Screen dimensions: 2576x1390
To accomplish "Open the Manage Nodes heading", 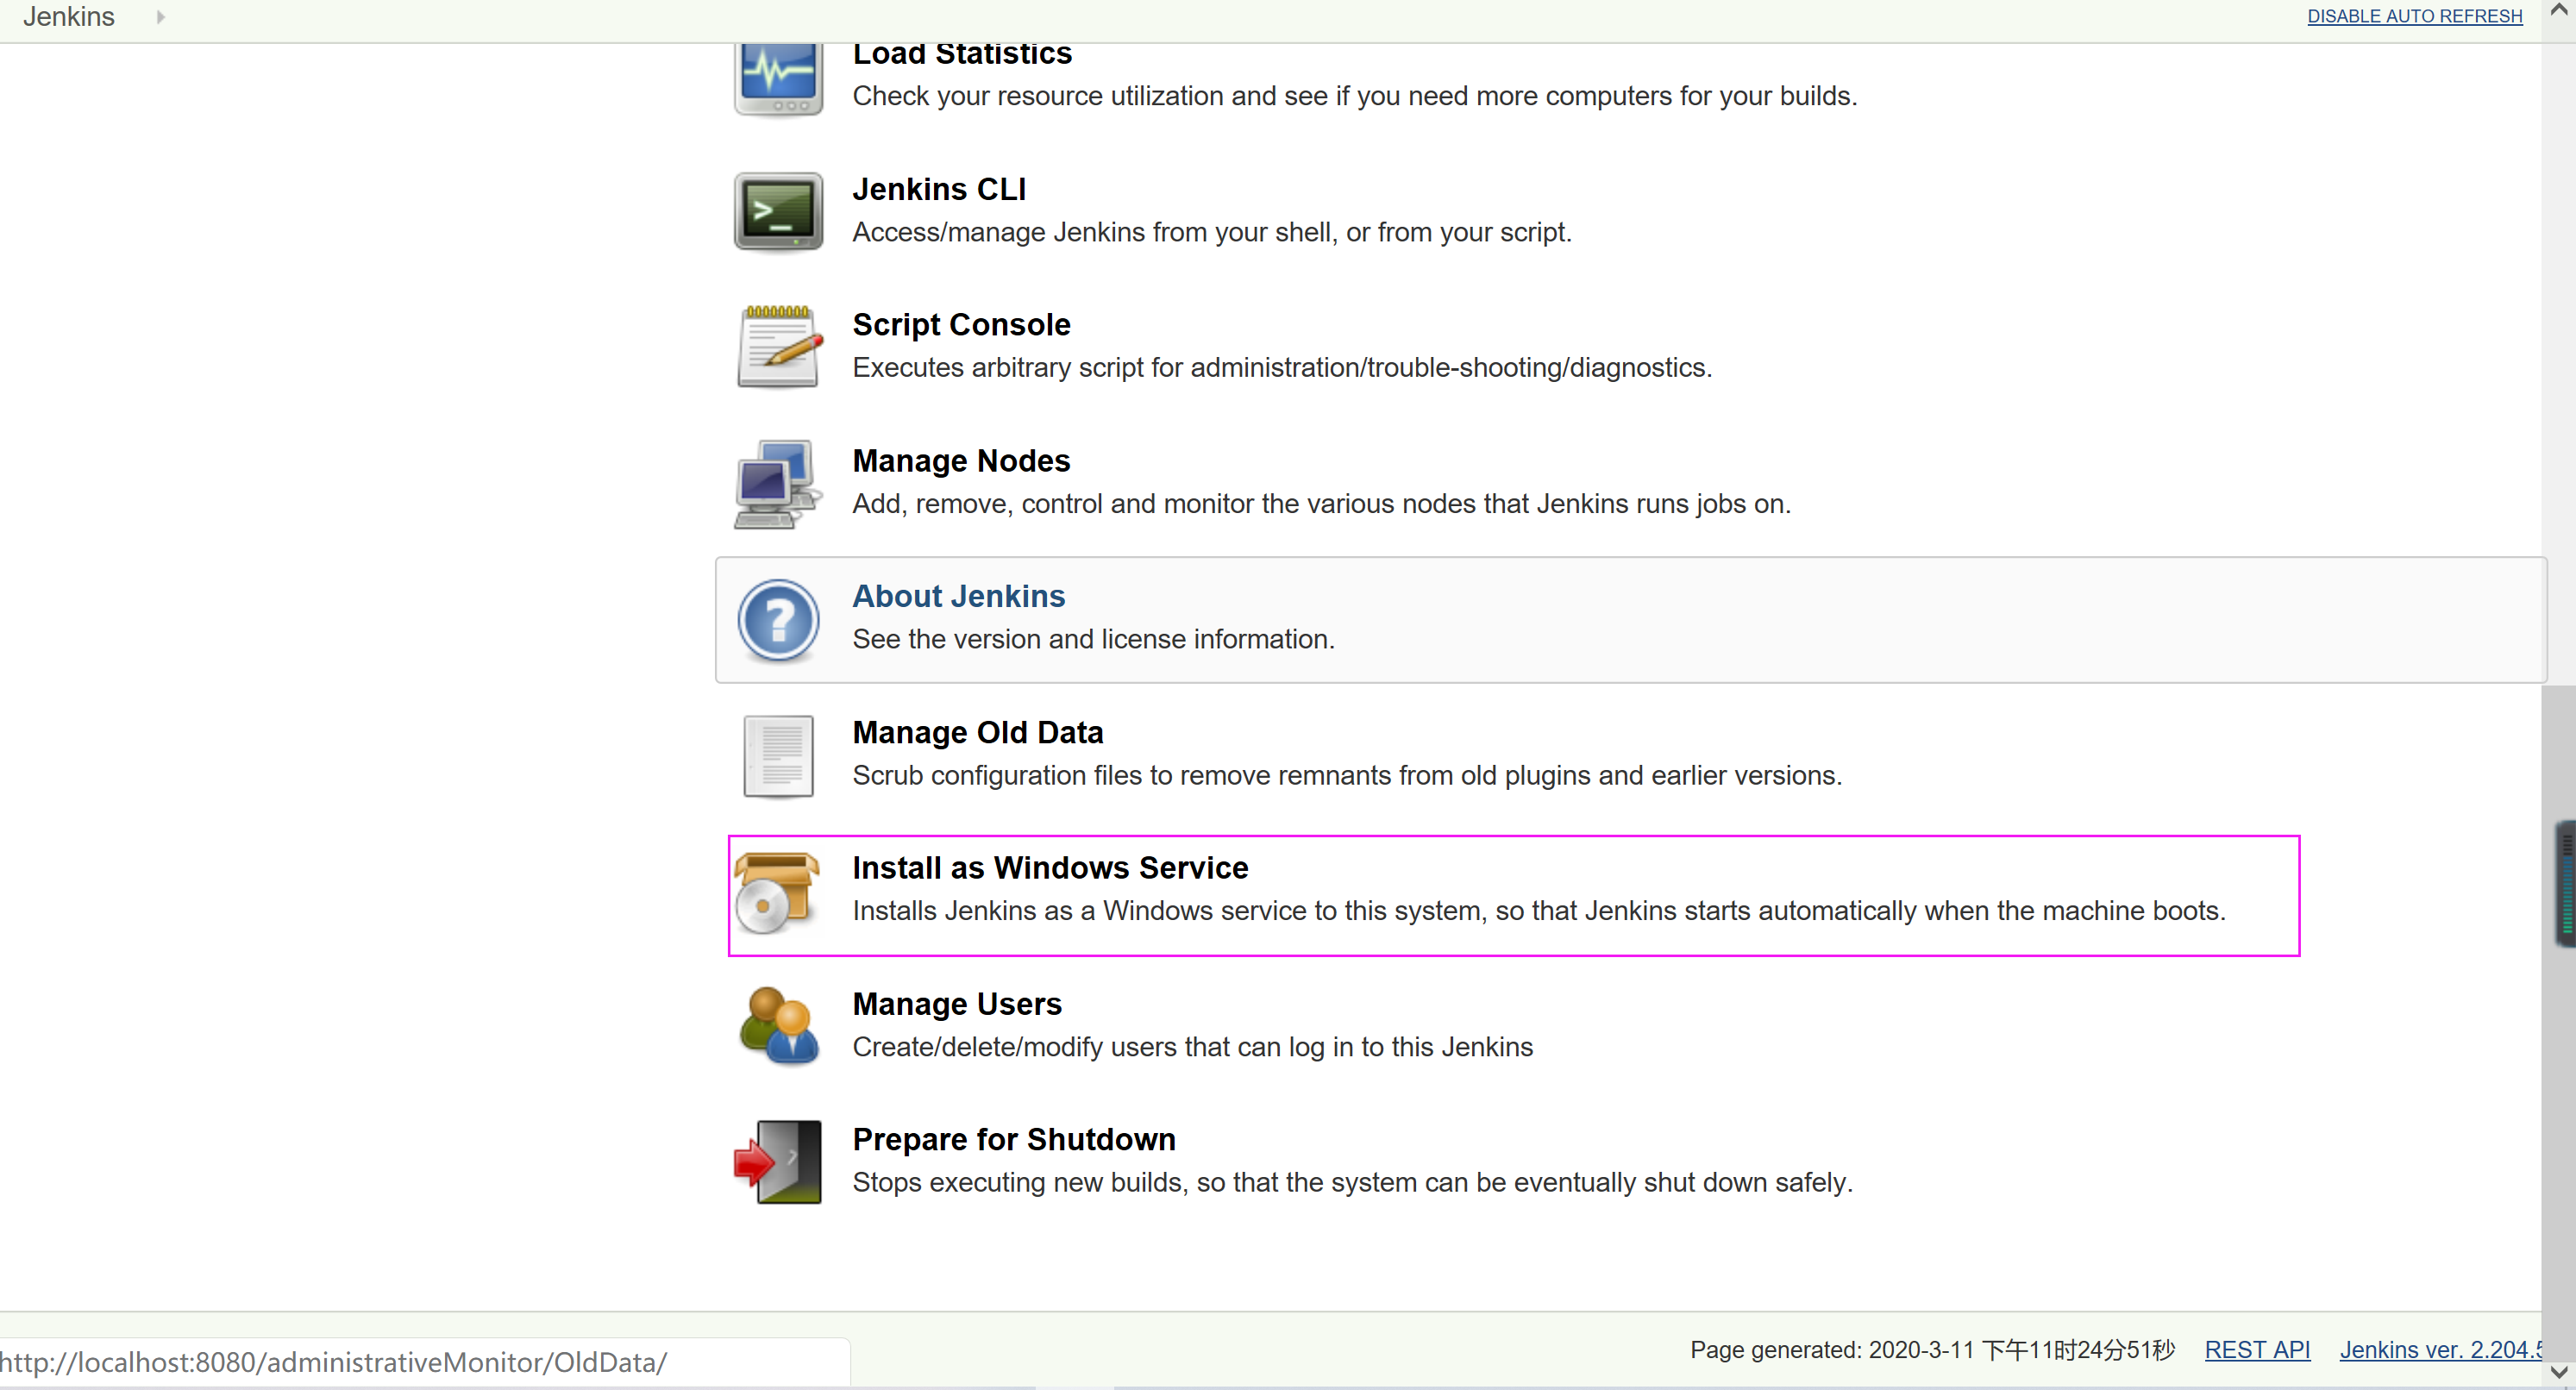I will click(960, 461).
